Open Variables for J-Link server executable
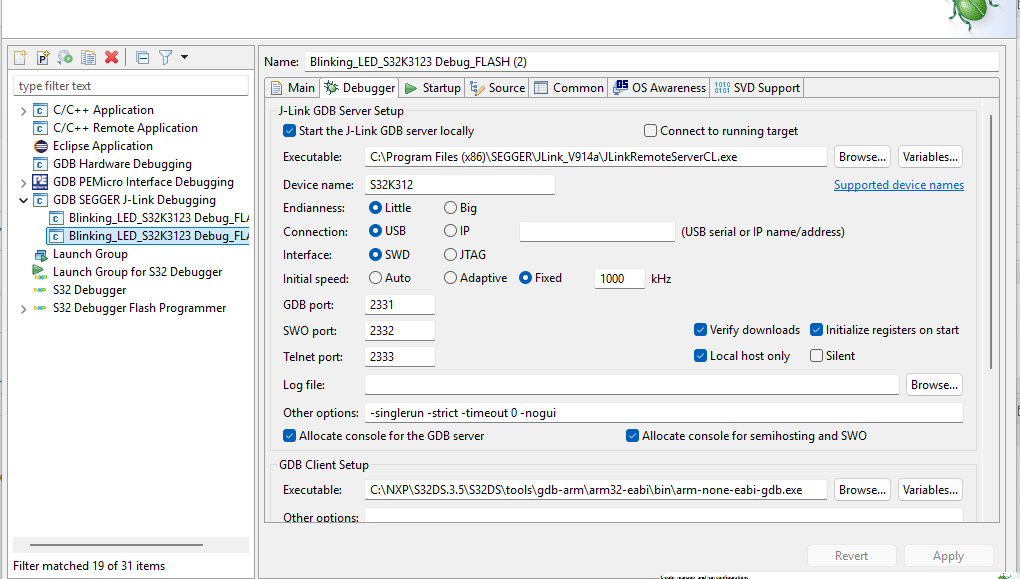 point(930,157)
